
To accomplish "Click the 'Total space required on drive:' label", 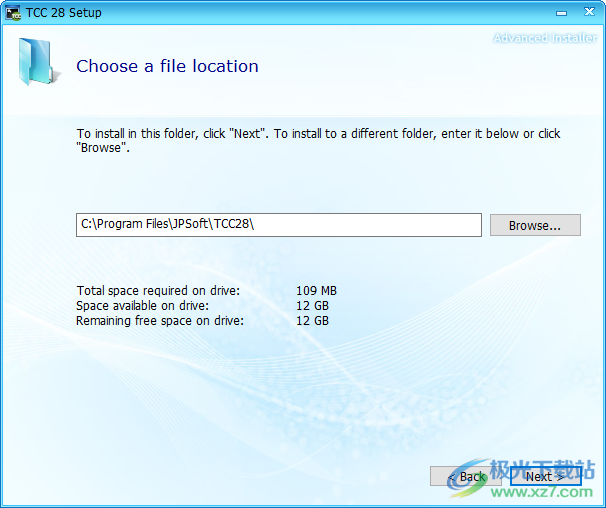I will coord(158,291).
